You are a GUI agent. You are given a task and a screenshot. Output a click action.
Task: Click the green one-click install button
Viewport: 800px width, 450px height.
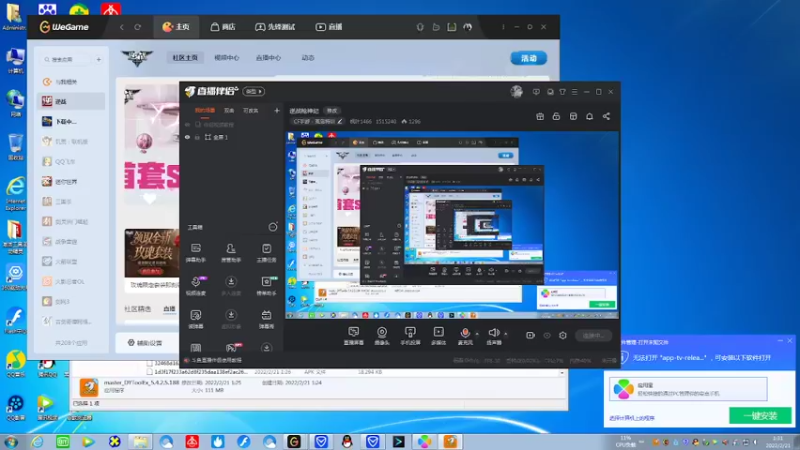click(x=760, y=415)
